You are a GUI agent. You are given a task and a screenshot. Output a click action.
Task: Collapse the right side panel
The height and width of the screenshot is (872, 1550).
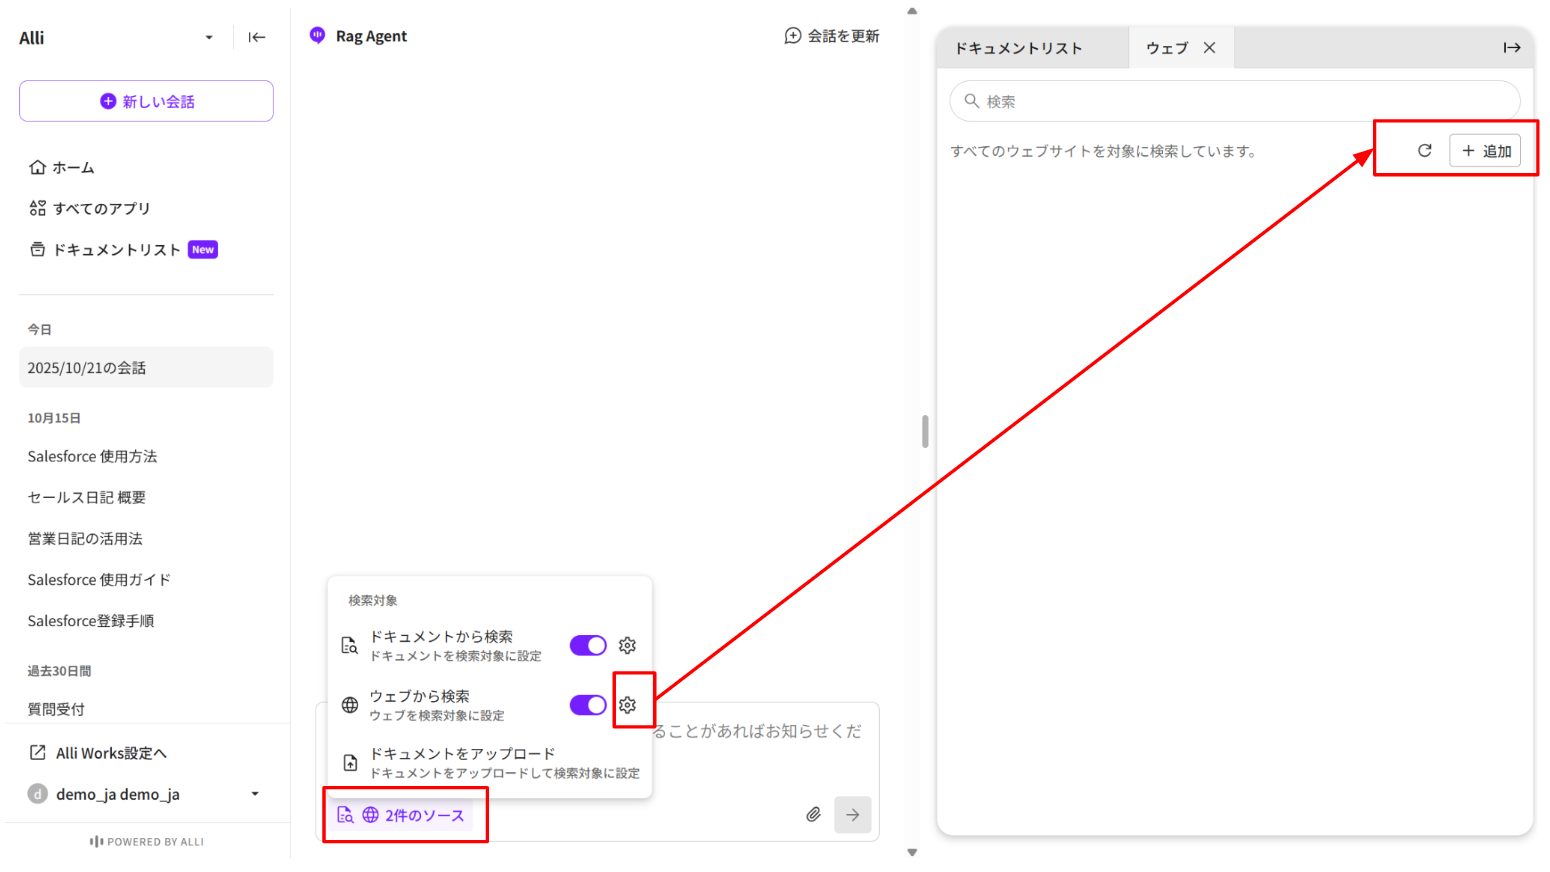point(1511,48)
